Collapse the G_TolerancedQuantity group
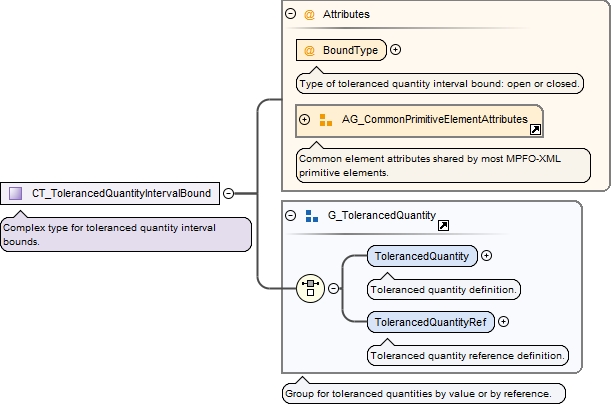 [x=290, y=215]
